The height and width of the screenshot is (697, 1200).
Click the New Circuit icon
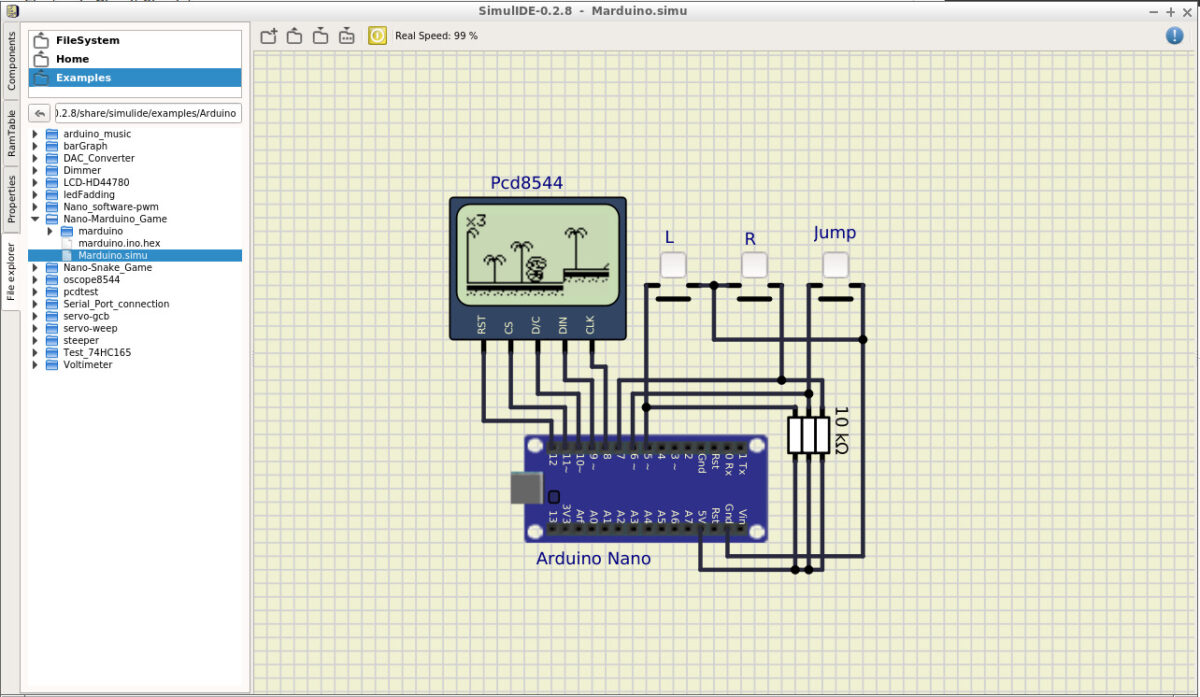tap(268, 35)
